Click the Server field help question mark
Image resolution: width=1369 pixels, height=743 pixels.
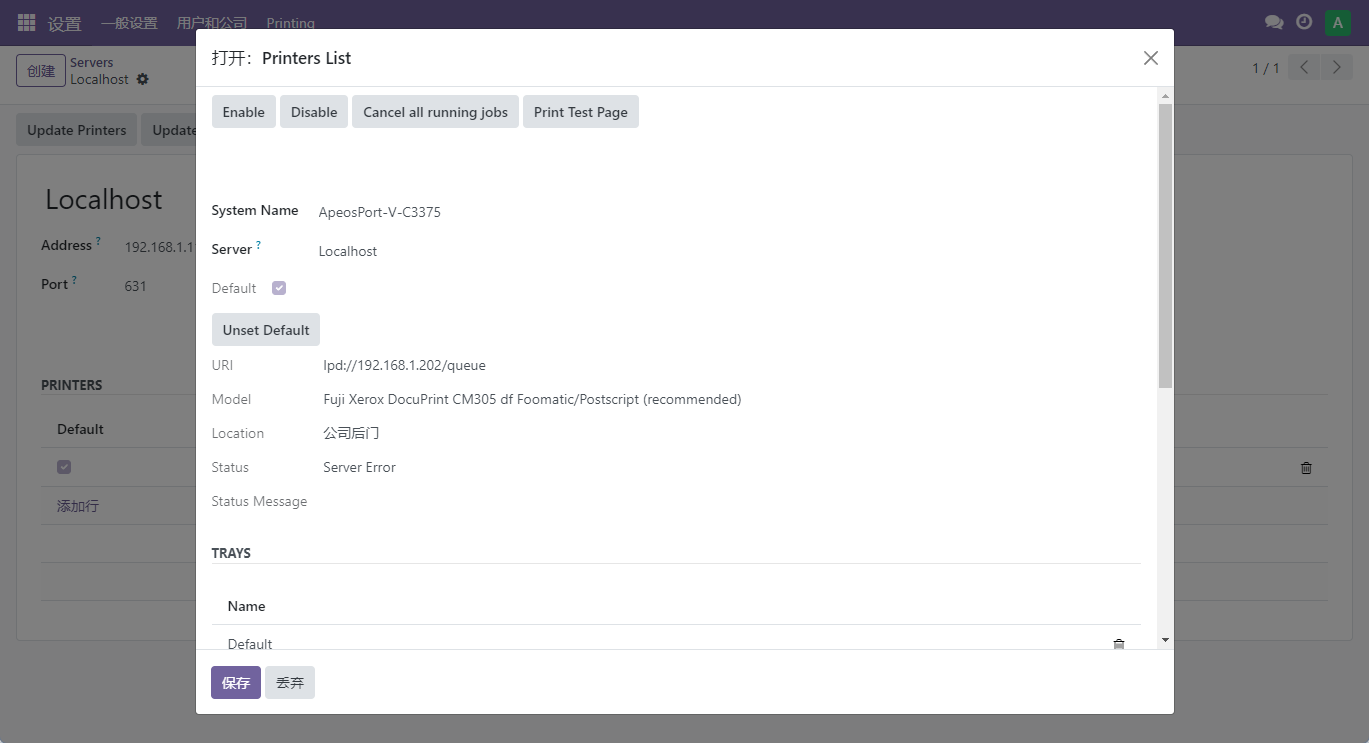(x=259, y=245)
